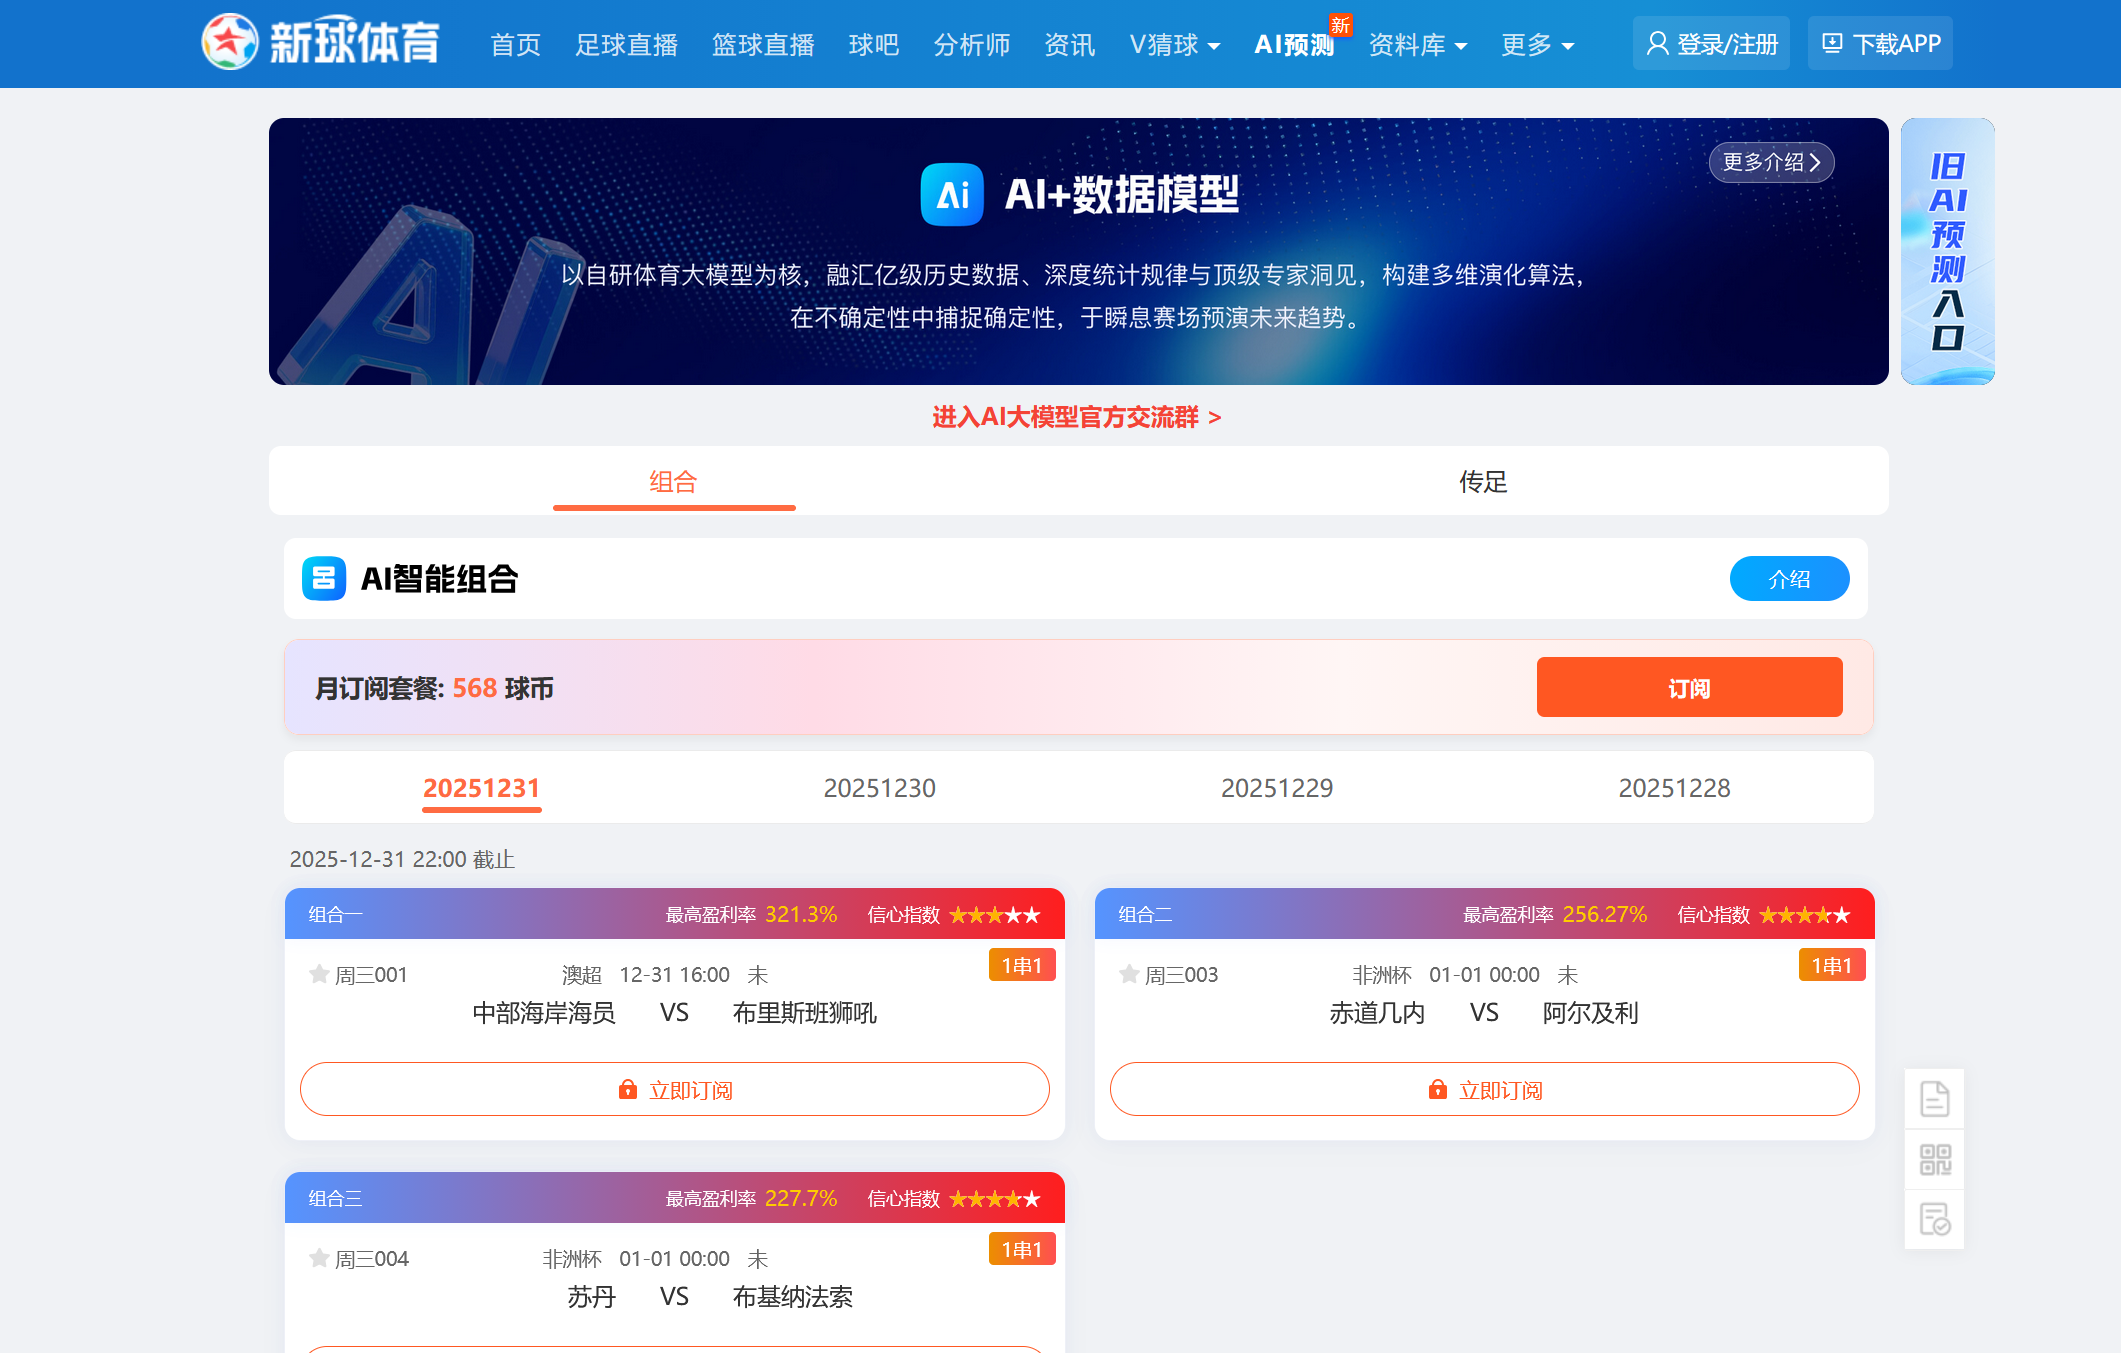Open 进入AI大模型官方交流群 link

[1077, 417]
